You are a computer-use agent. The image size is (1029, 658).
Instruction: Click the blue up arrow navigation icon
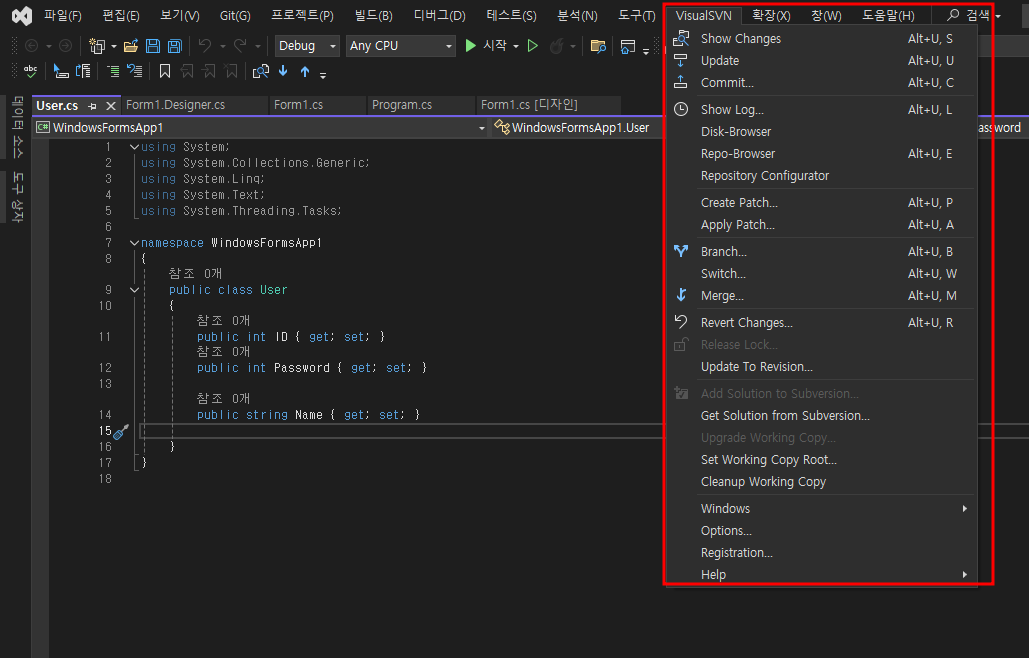pyautogui.click(x=305, y=71)
